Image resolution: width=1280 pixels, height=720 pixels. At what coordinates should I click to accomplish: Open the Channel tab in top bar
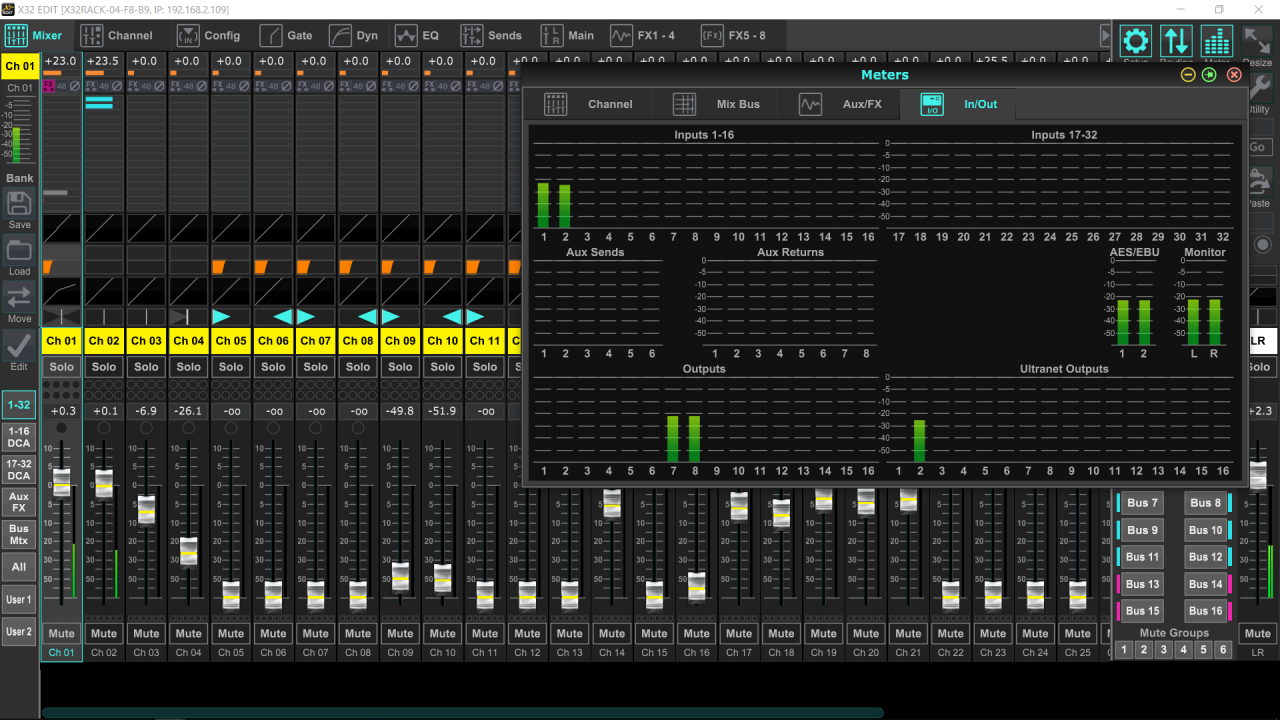(x=117, y=35)
